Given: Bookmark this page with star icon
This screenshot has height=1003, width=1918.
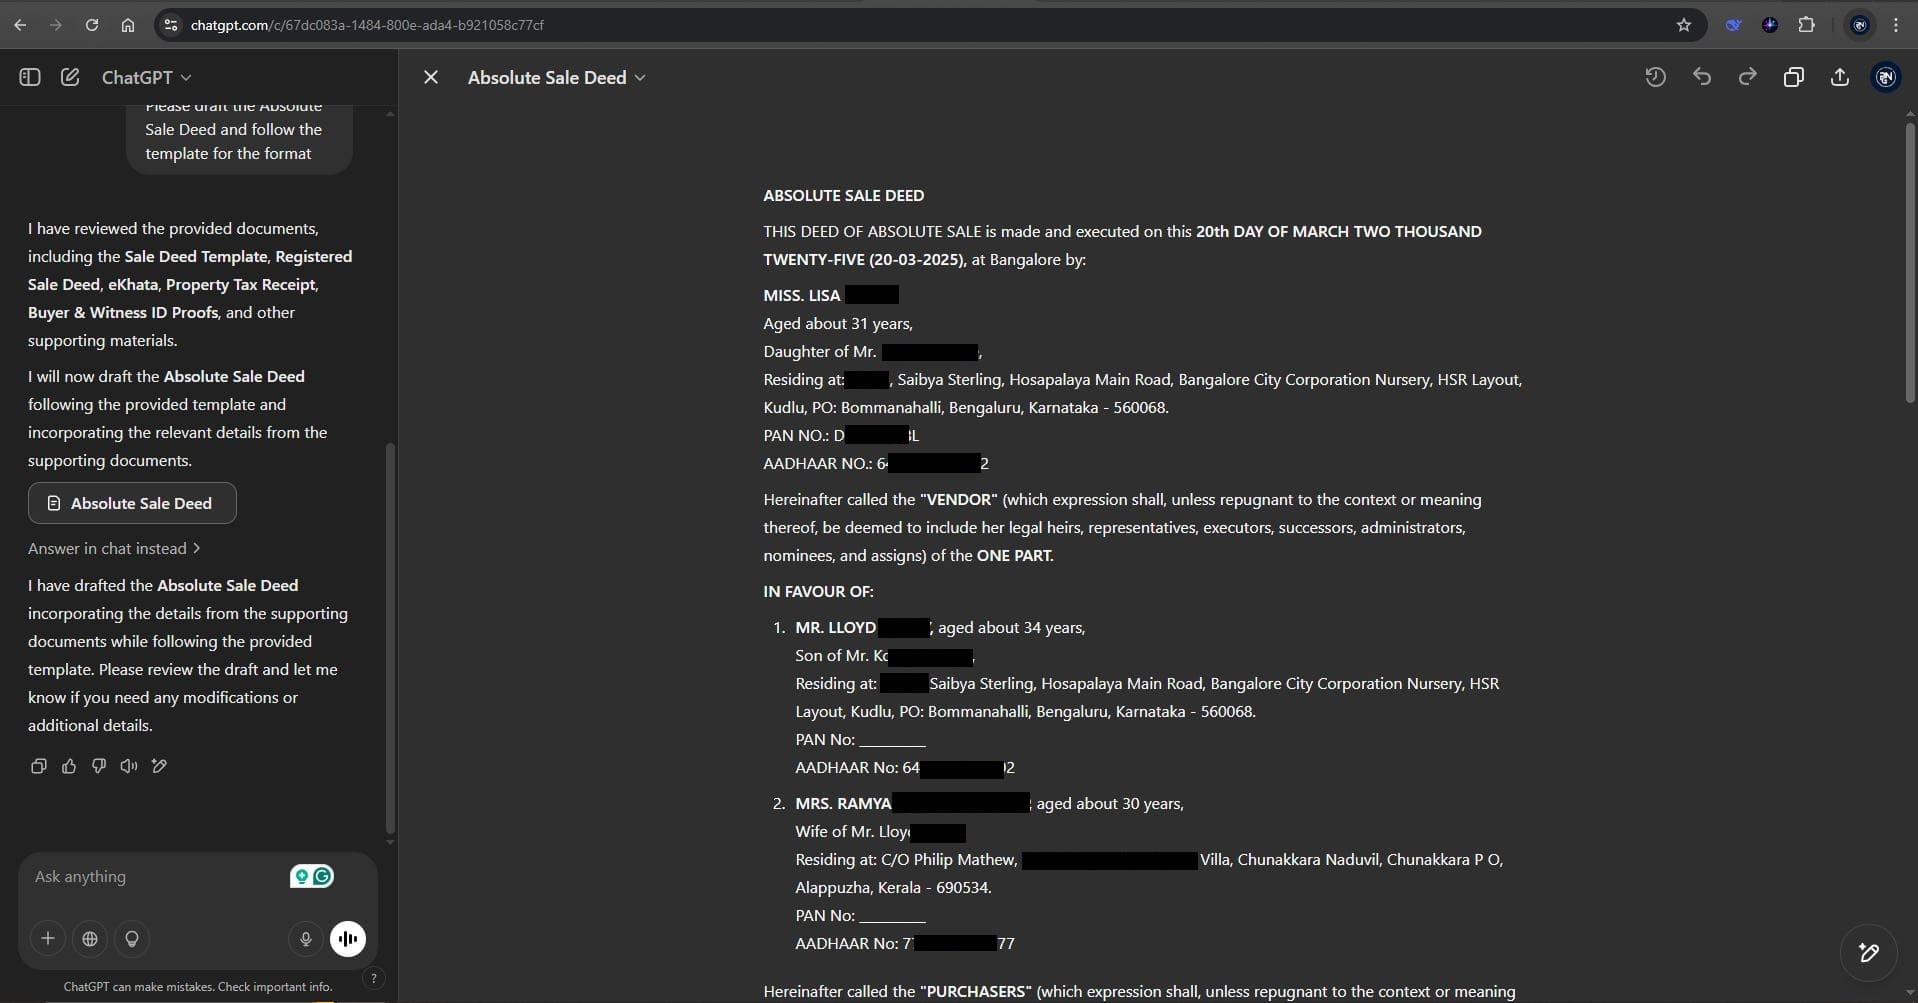Looking at the screenshot, I should tap(1684, 25).
